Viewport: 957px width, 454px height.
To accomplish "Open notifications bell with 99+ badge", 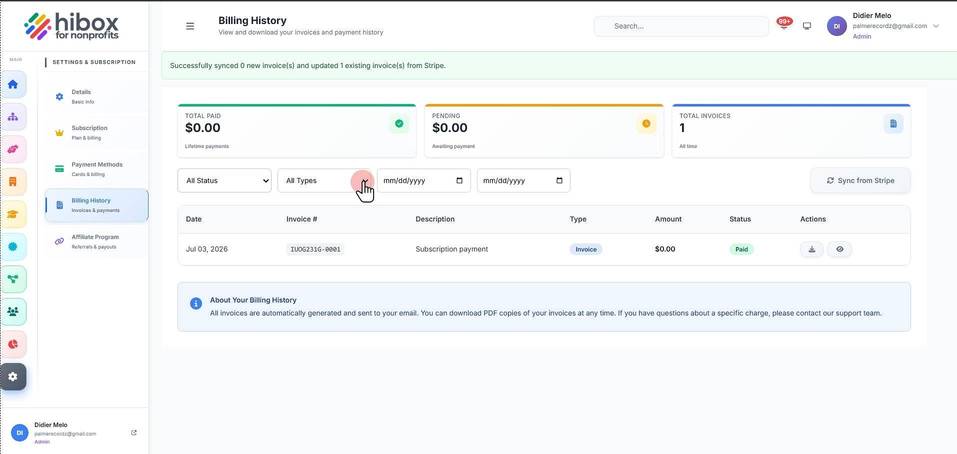I will click(x=784, y=24).
